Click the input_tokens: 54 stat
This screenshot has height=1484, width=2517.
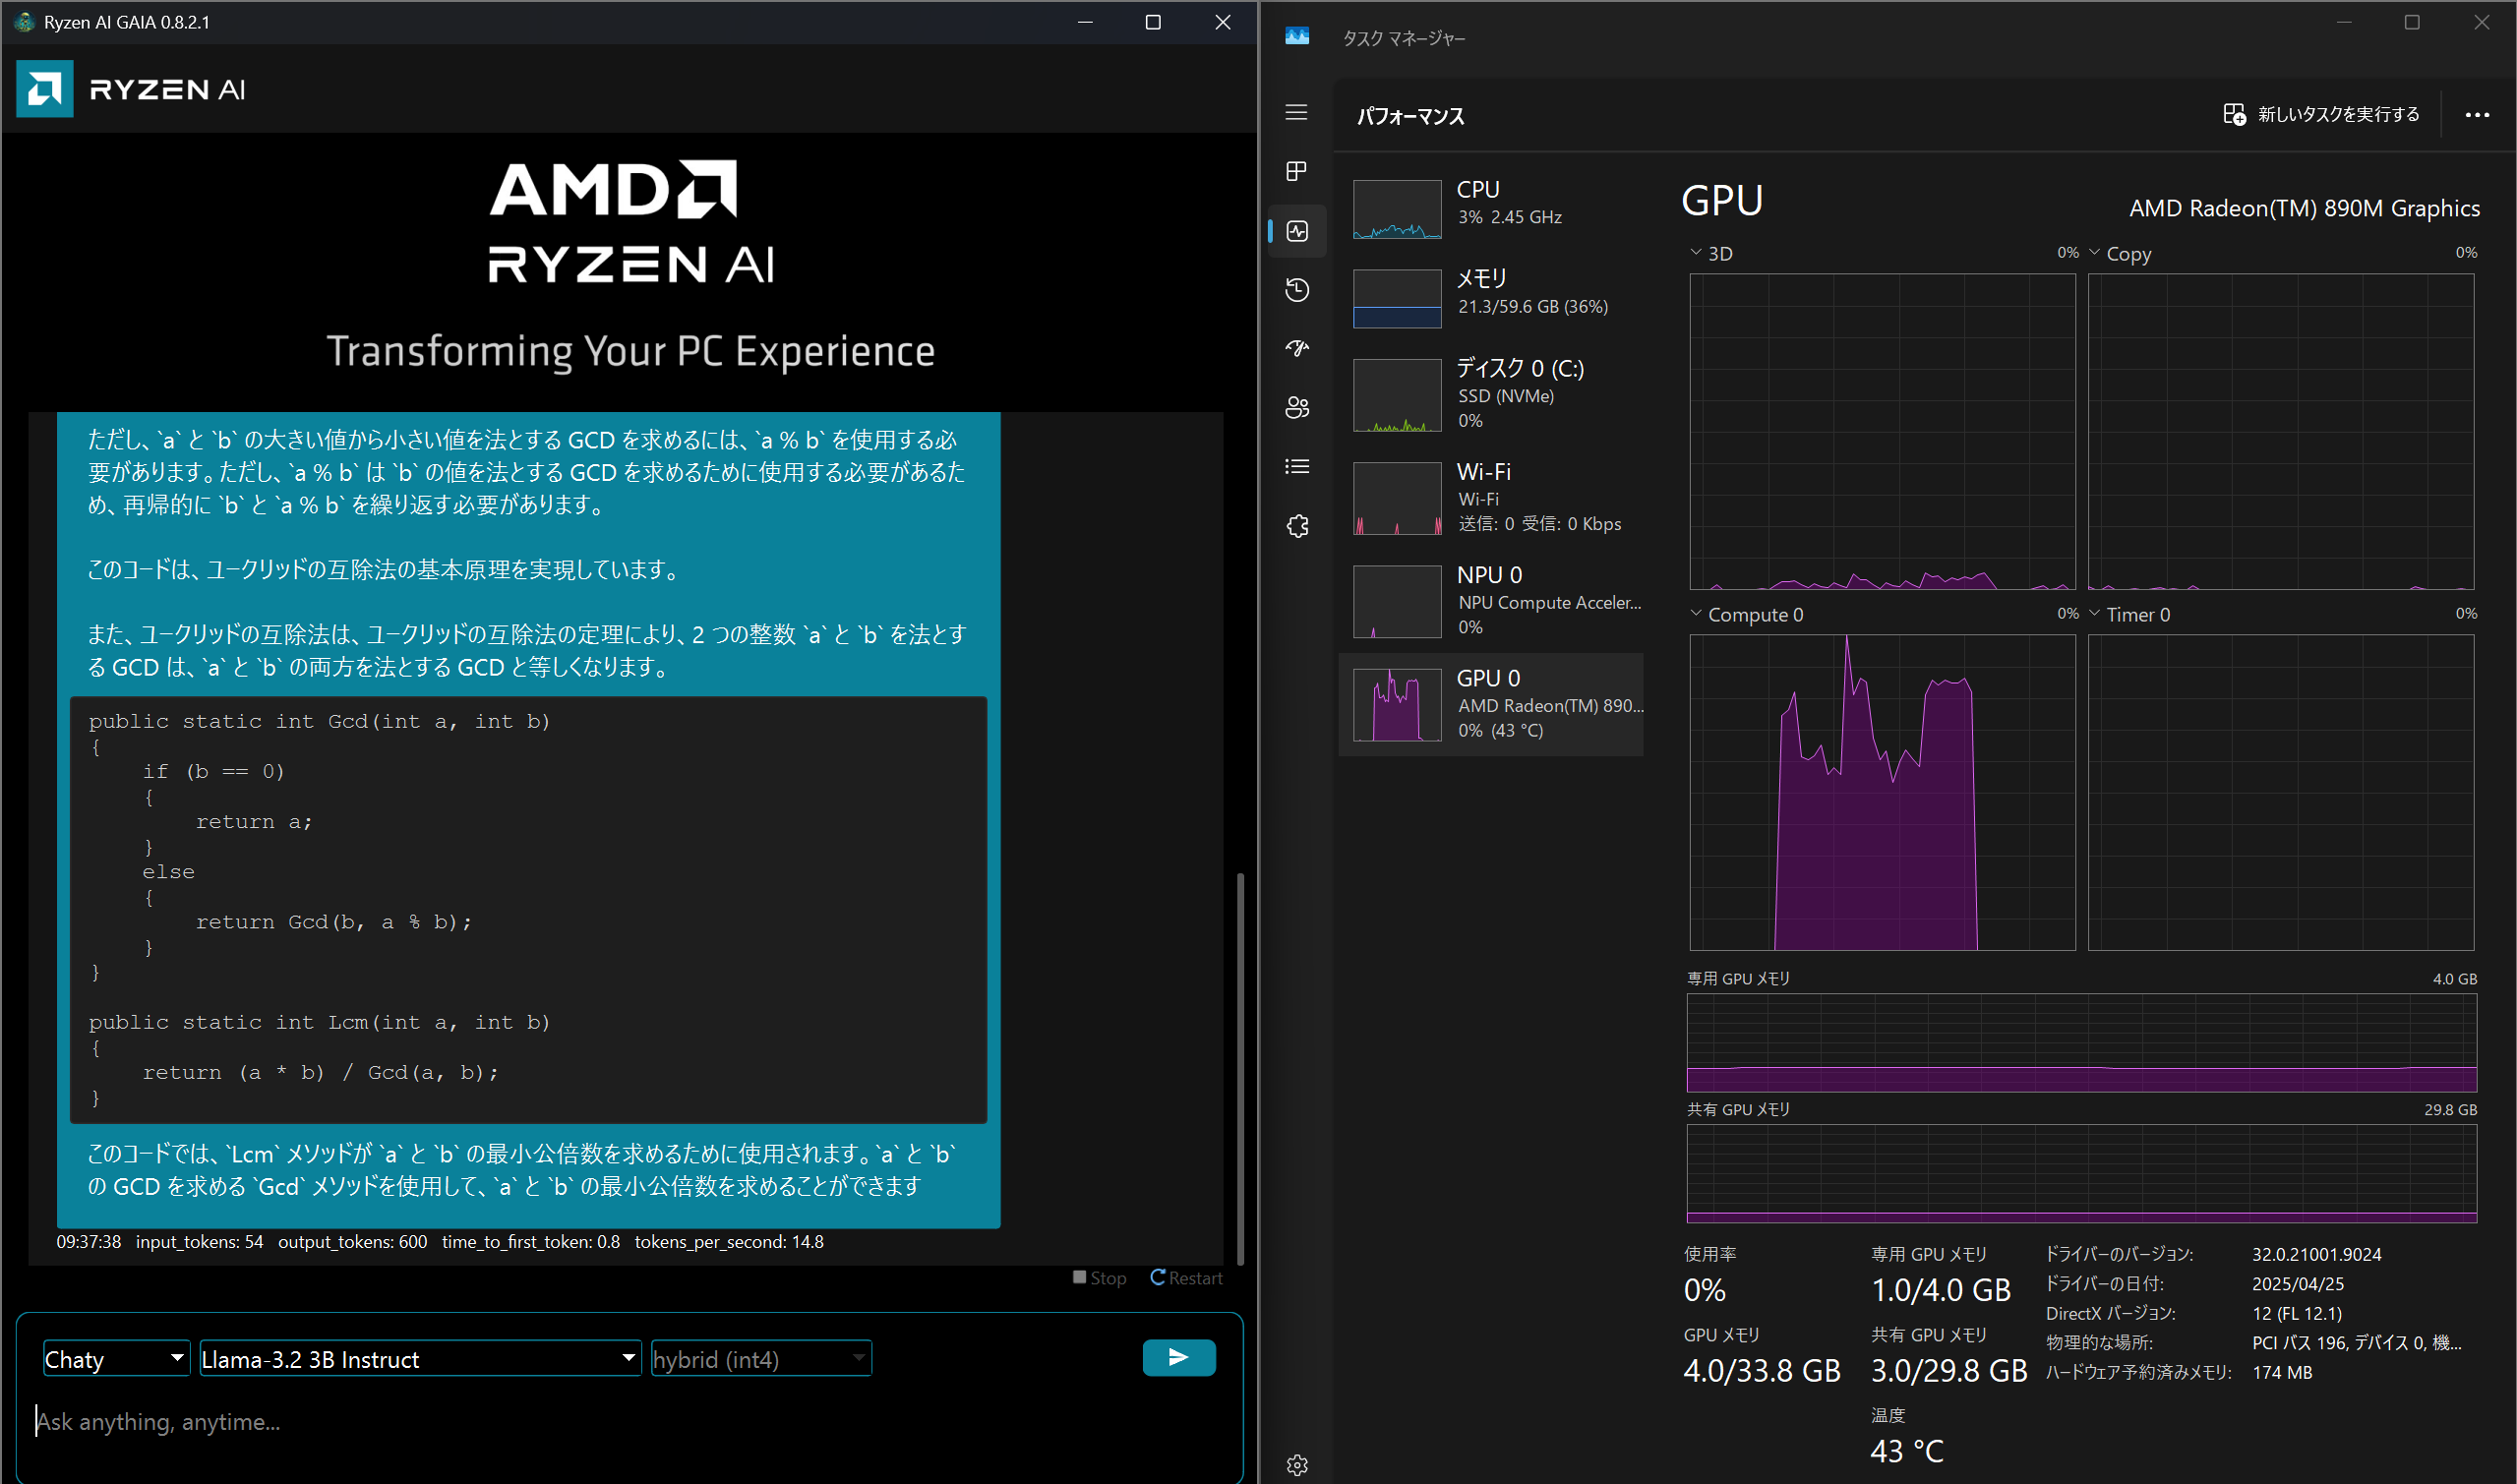coord(199,1241)
